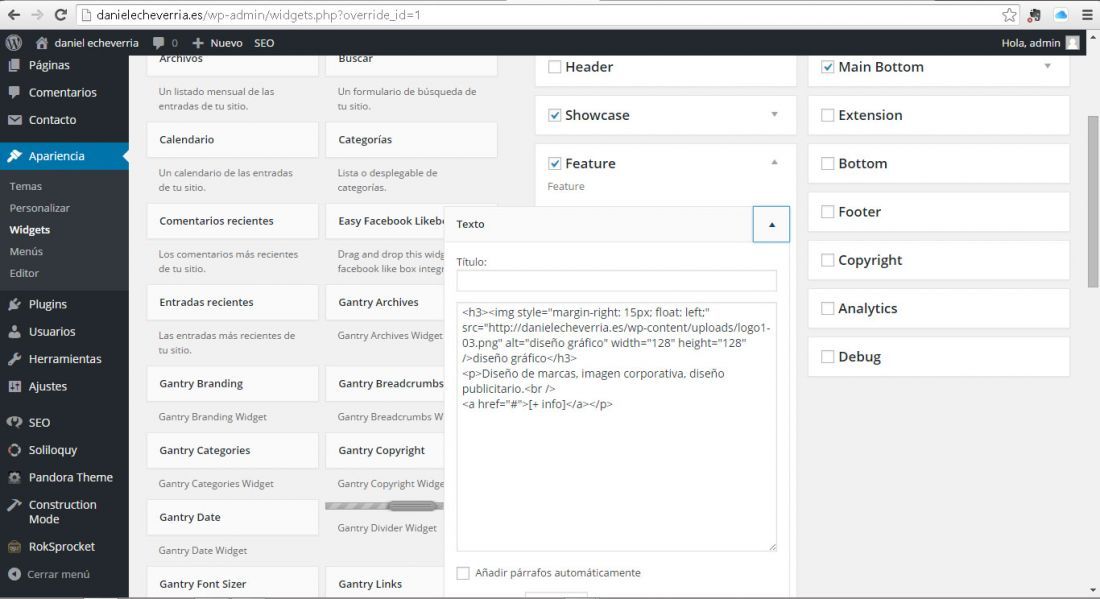Click the browser forward arrow

tap(37, 15)
